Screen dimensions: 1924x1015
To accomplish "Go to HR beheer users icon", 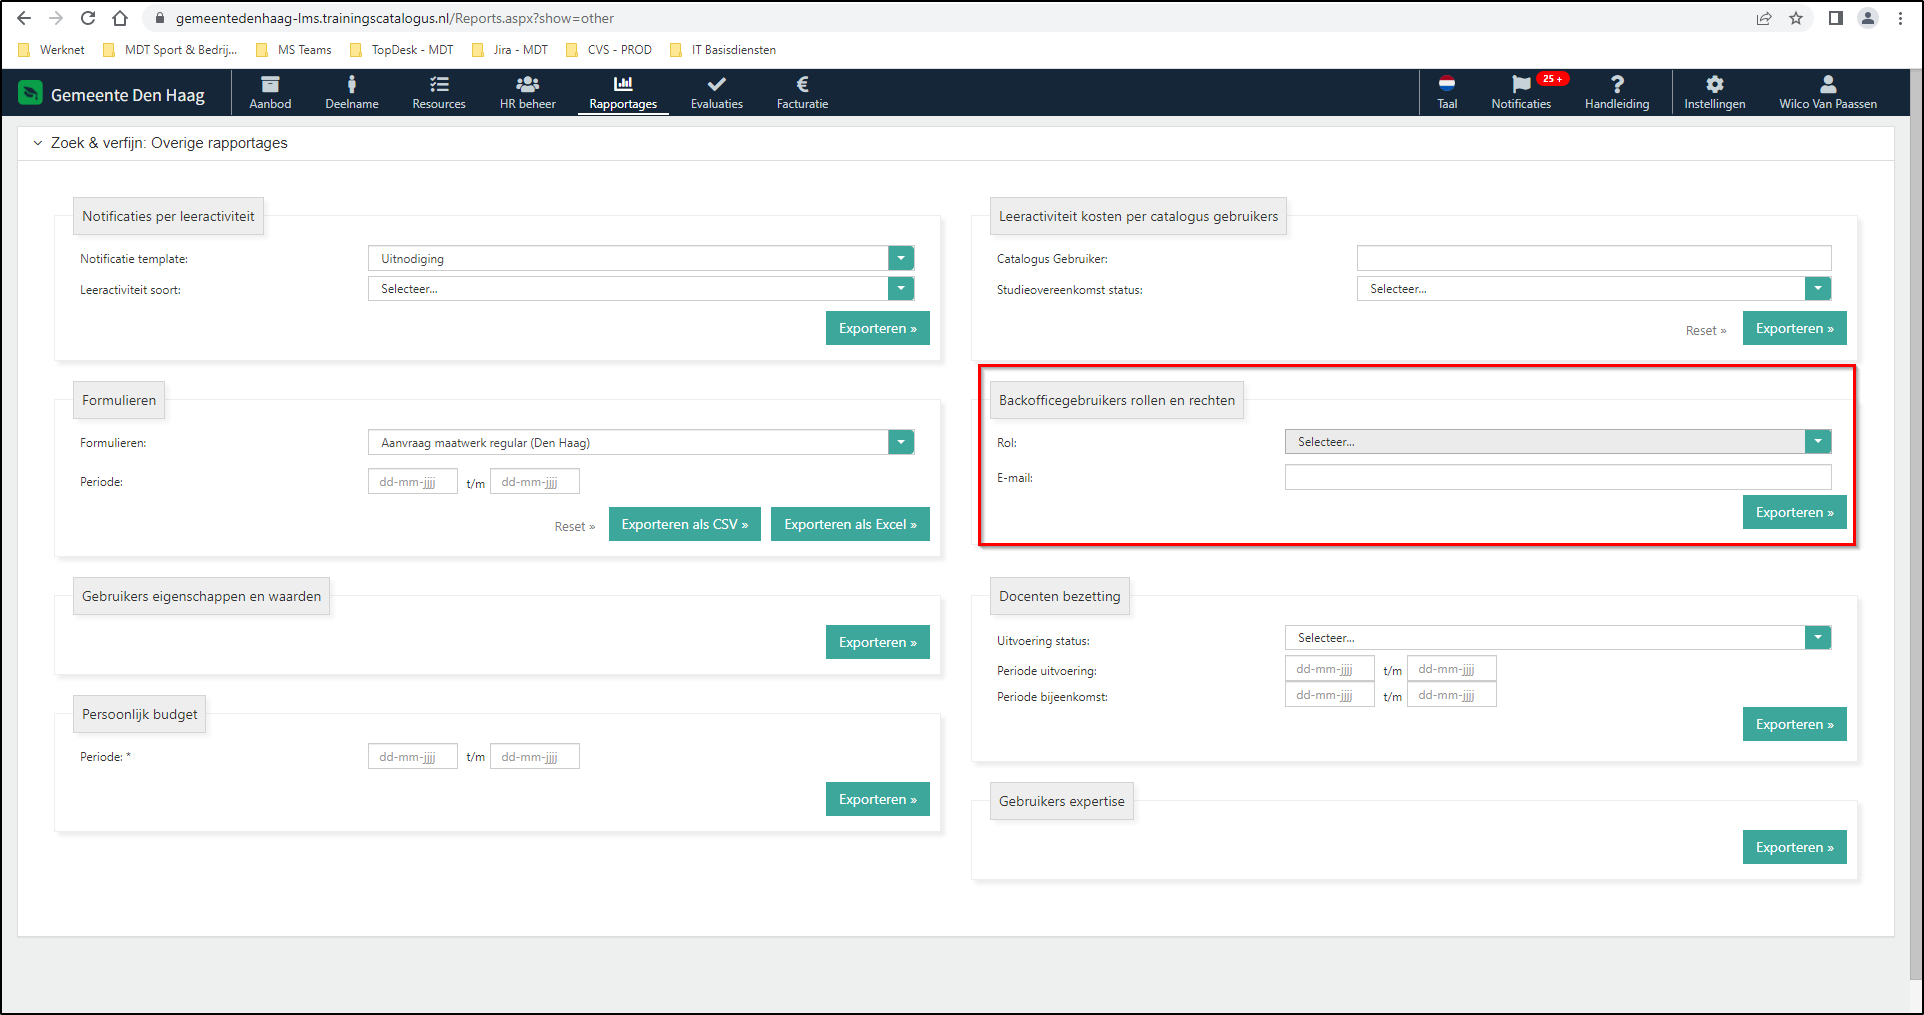I will tap(527, 85).
